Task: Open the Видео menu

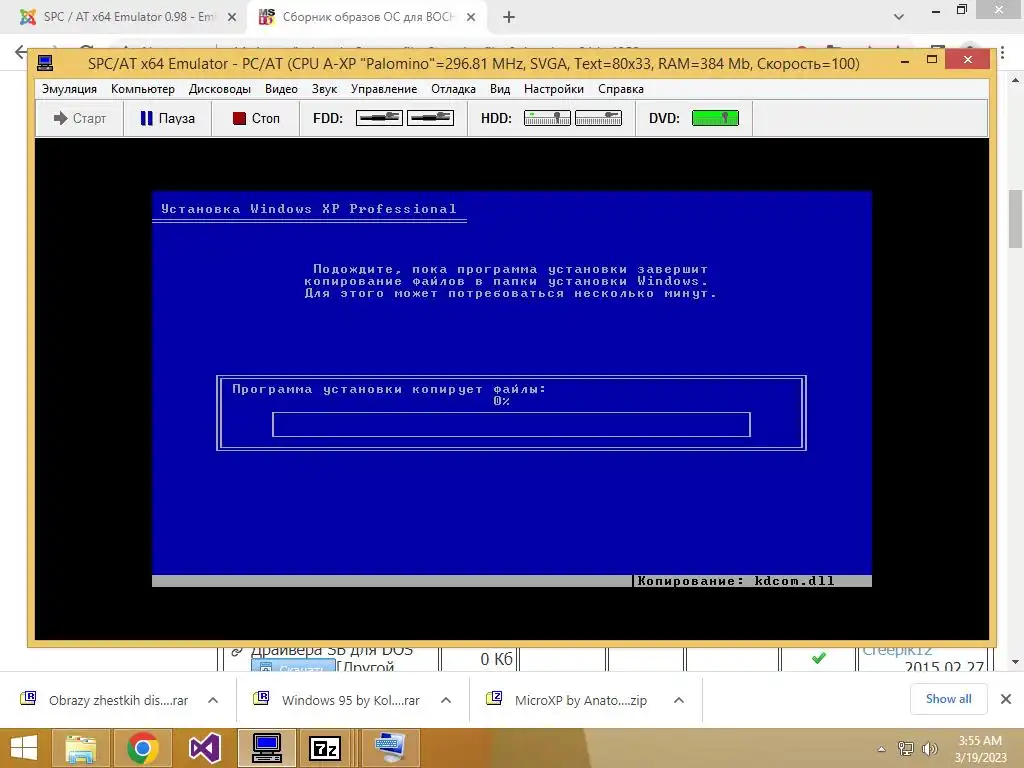Action: [x=281, y=89]
